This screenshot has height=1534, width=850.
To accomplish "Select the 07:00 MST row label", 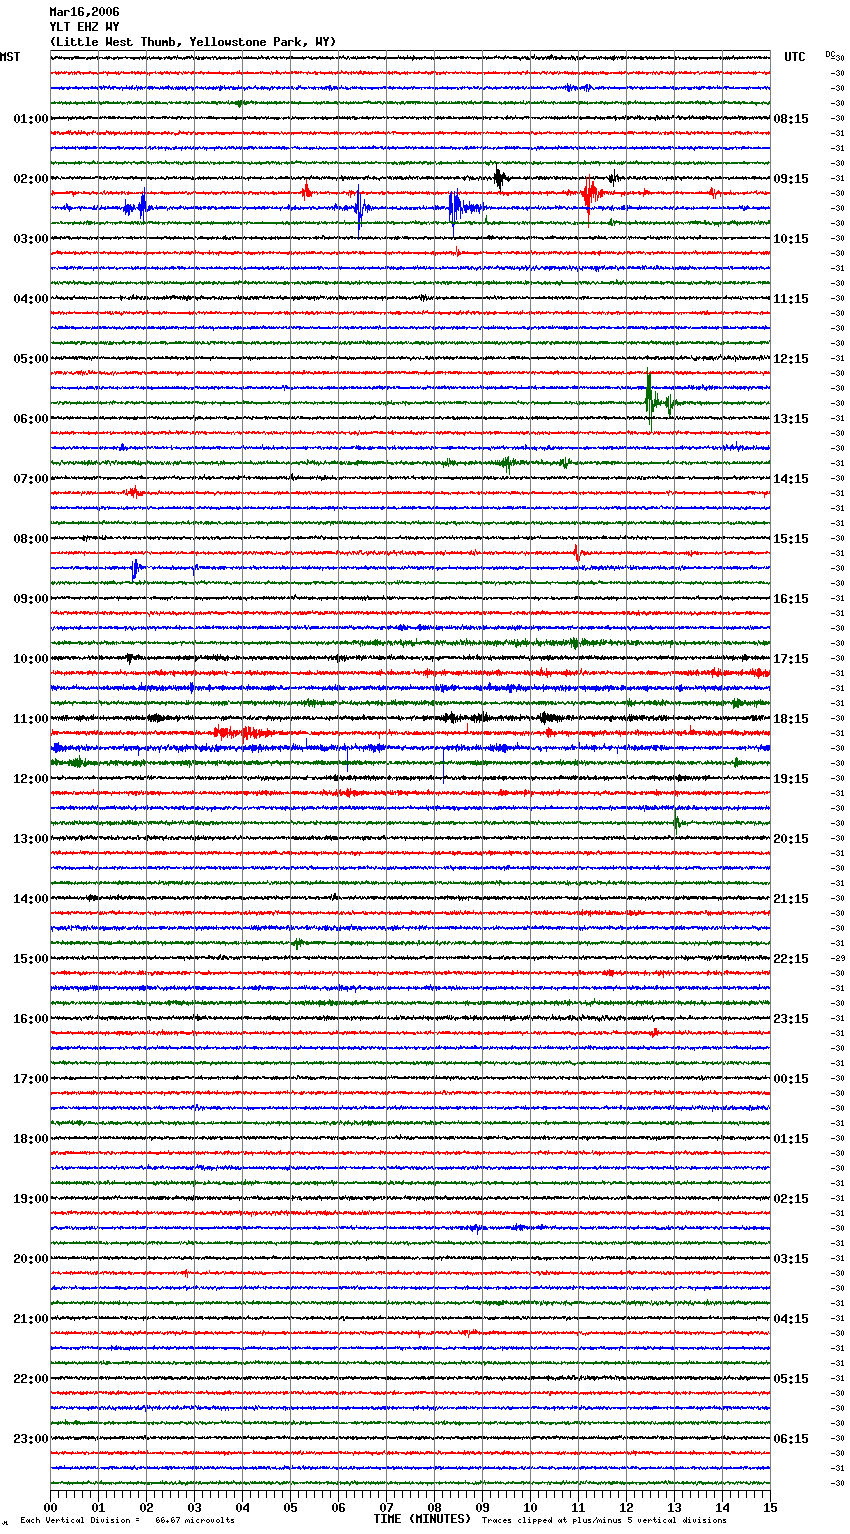I will tap(30, 479).
